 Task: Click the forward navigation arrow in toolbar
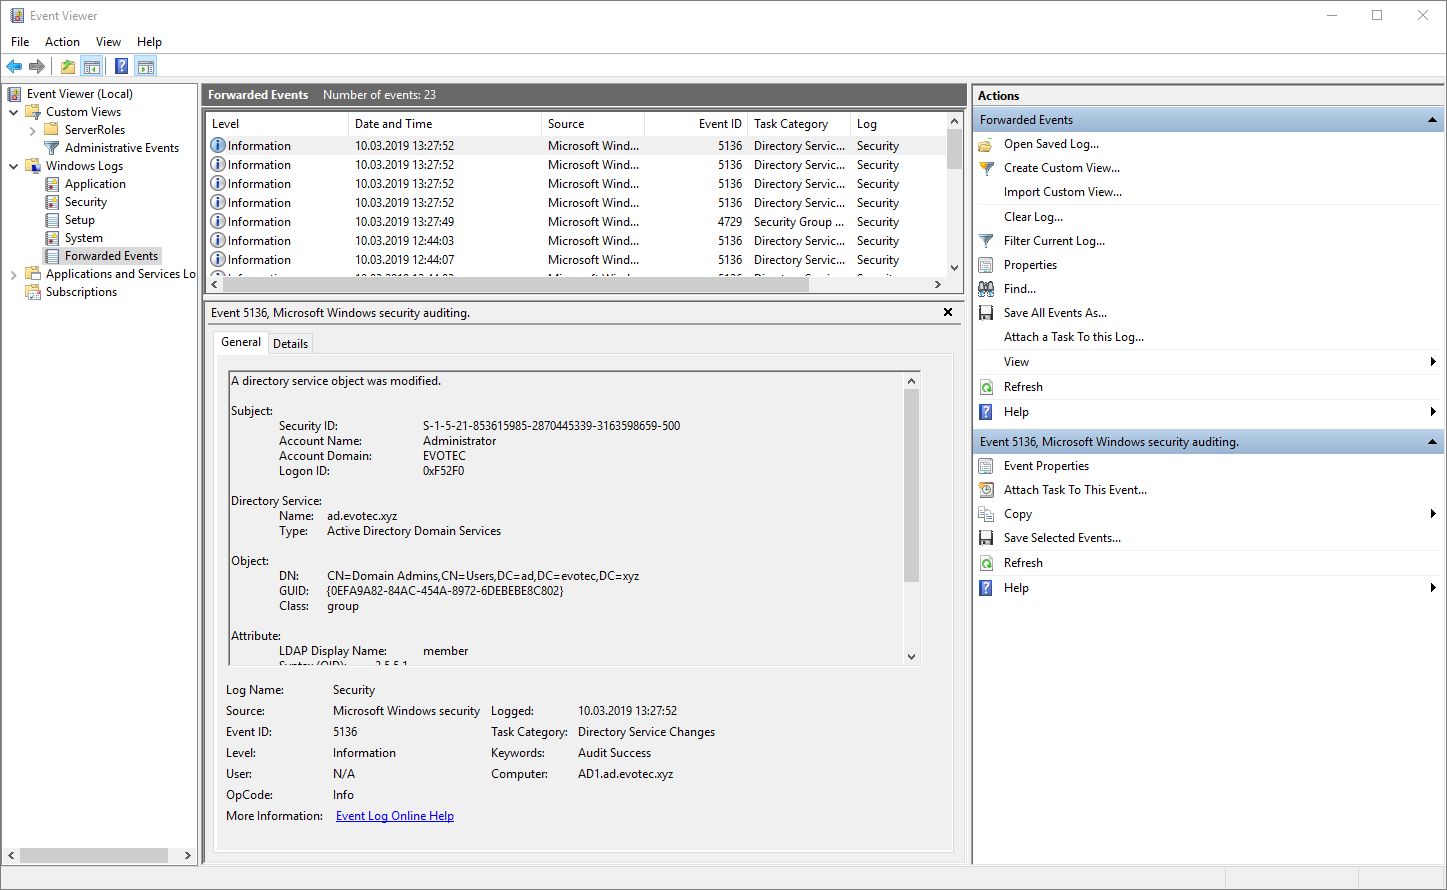(x=38, y=66)
